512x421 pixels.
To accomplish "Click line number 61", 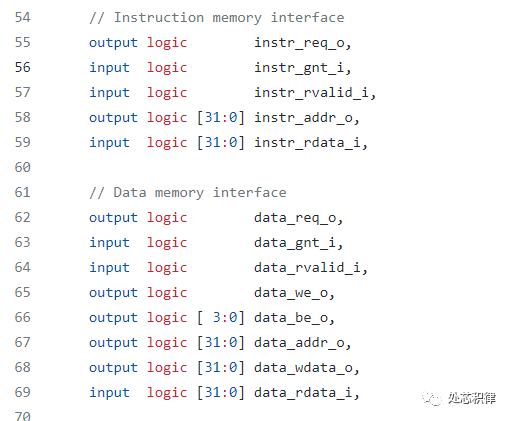I will pyautogui.click(x=22, y=192).
